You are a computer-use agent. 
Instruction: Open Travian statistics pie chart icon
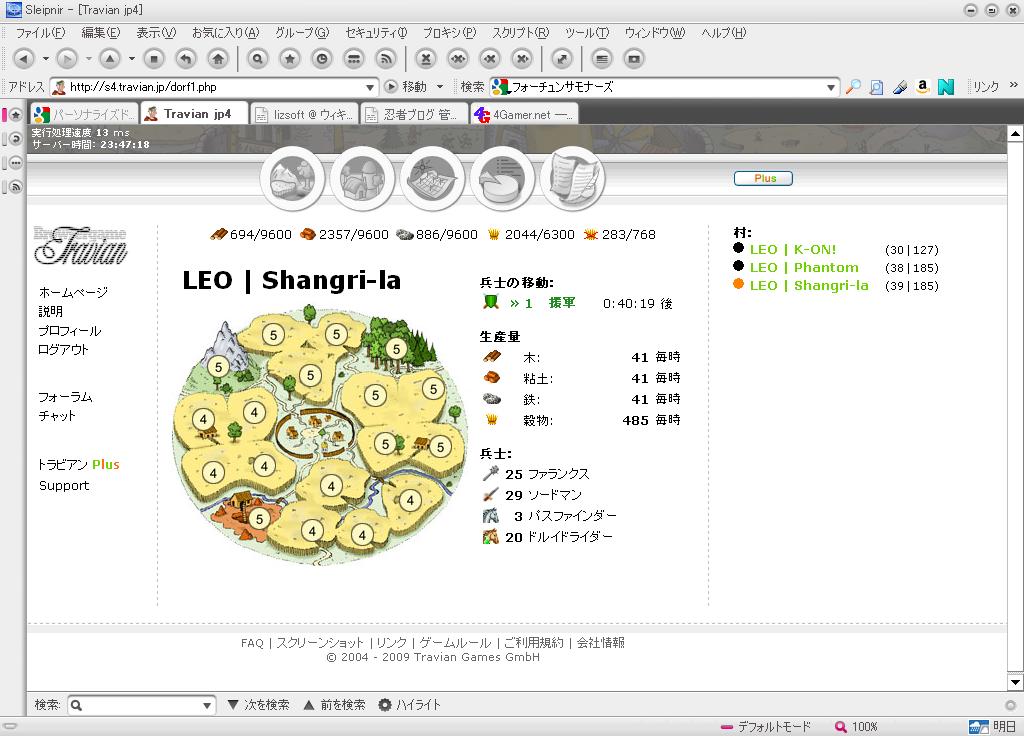click(x=502, y=178)
